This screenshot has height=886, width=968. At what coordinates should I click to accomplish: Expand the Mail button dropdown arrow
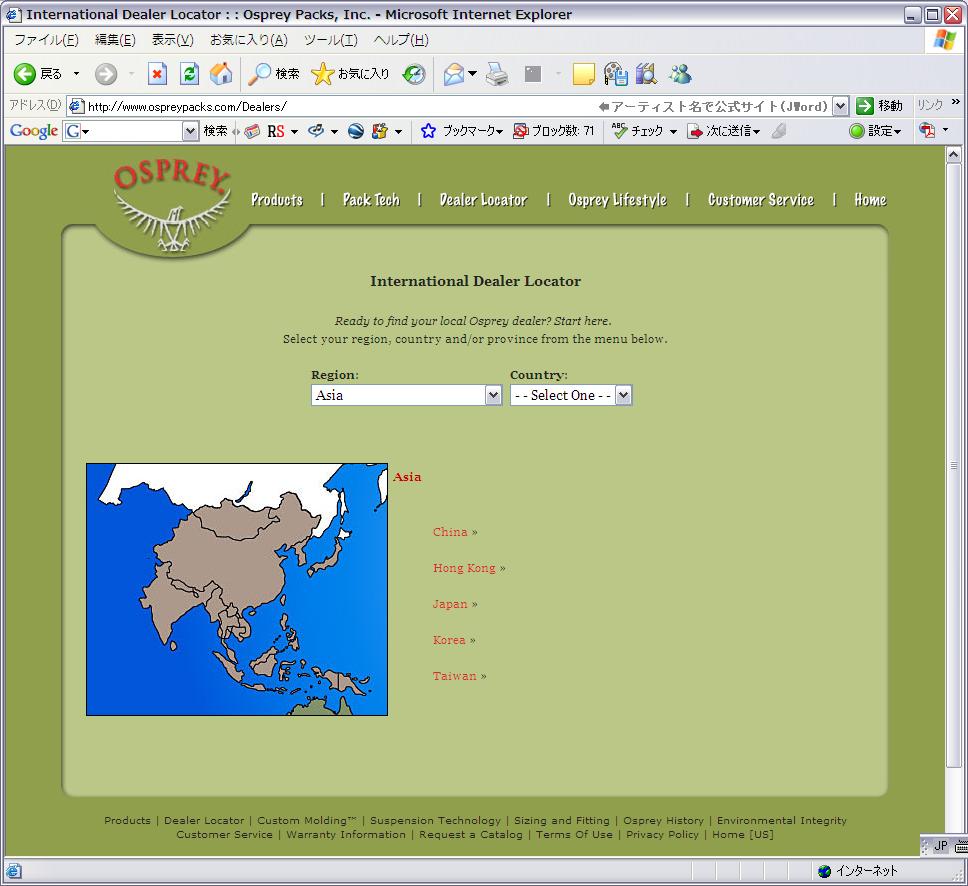472,74
